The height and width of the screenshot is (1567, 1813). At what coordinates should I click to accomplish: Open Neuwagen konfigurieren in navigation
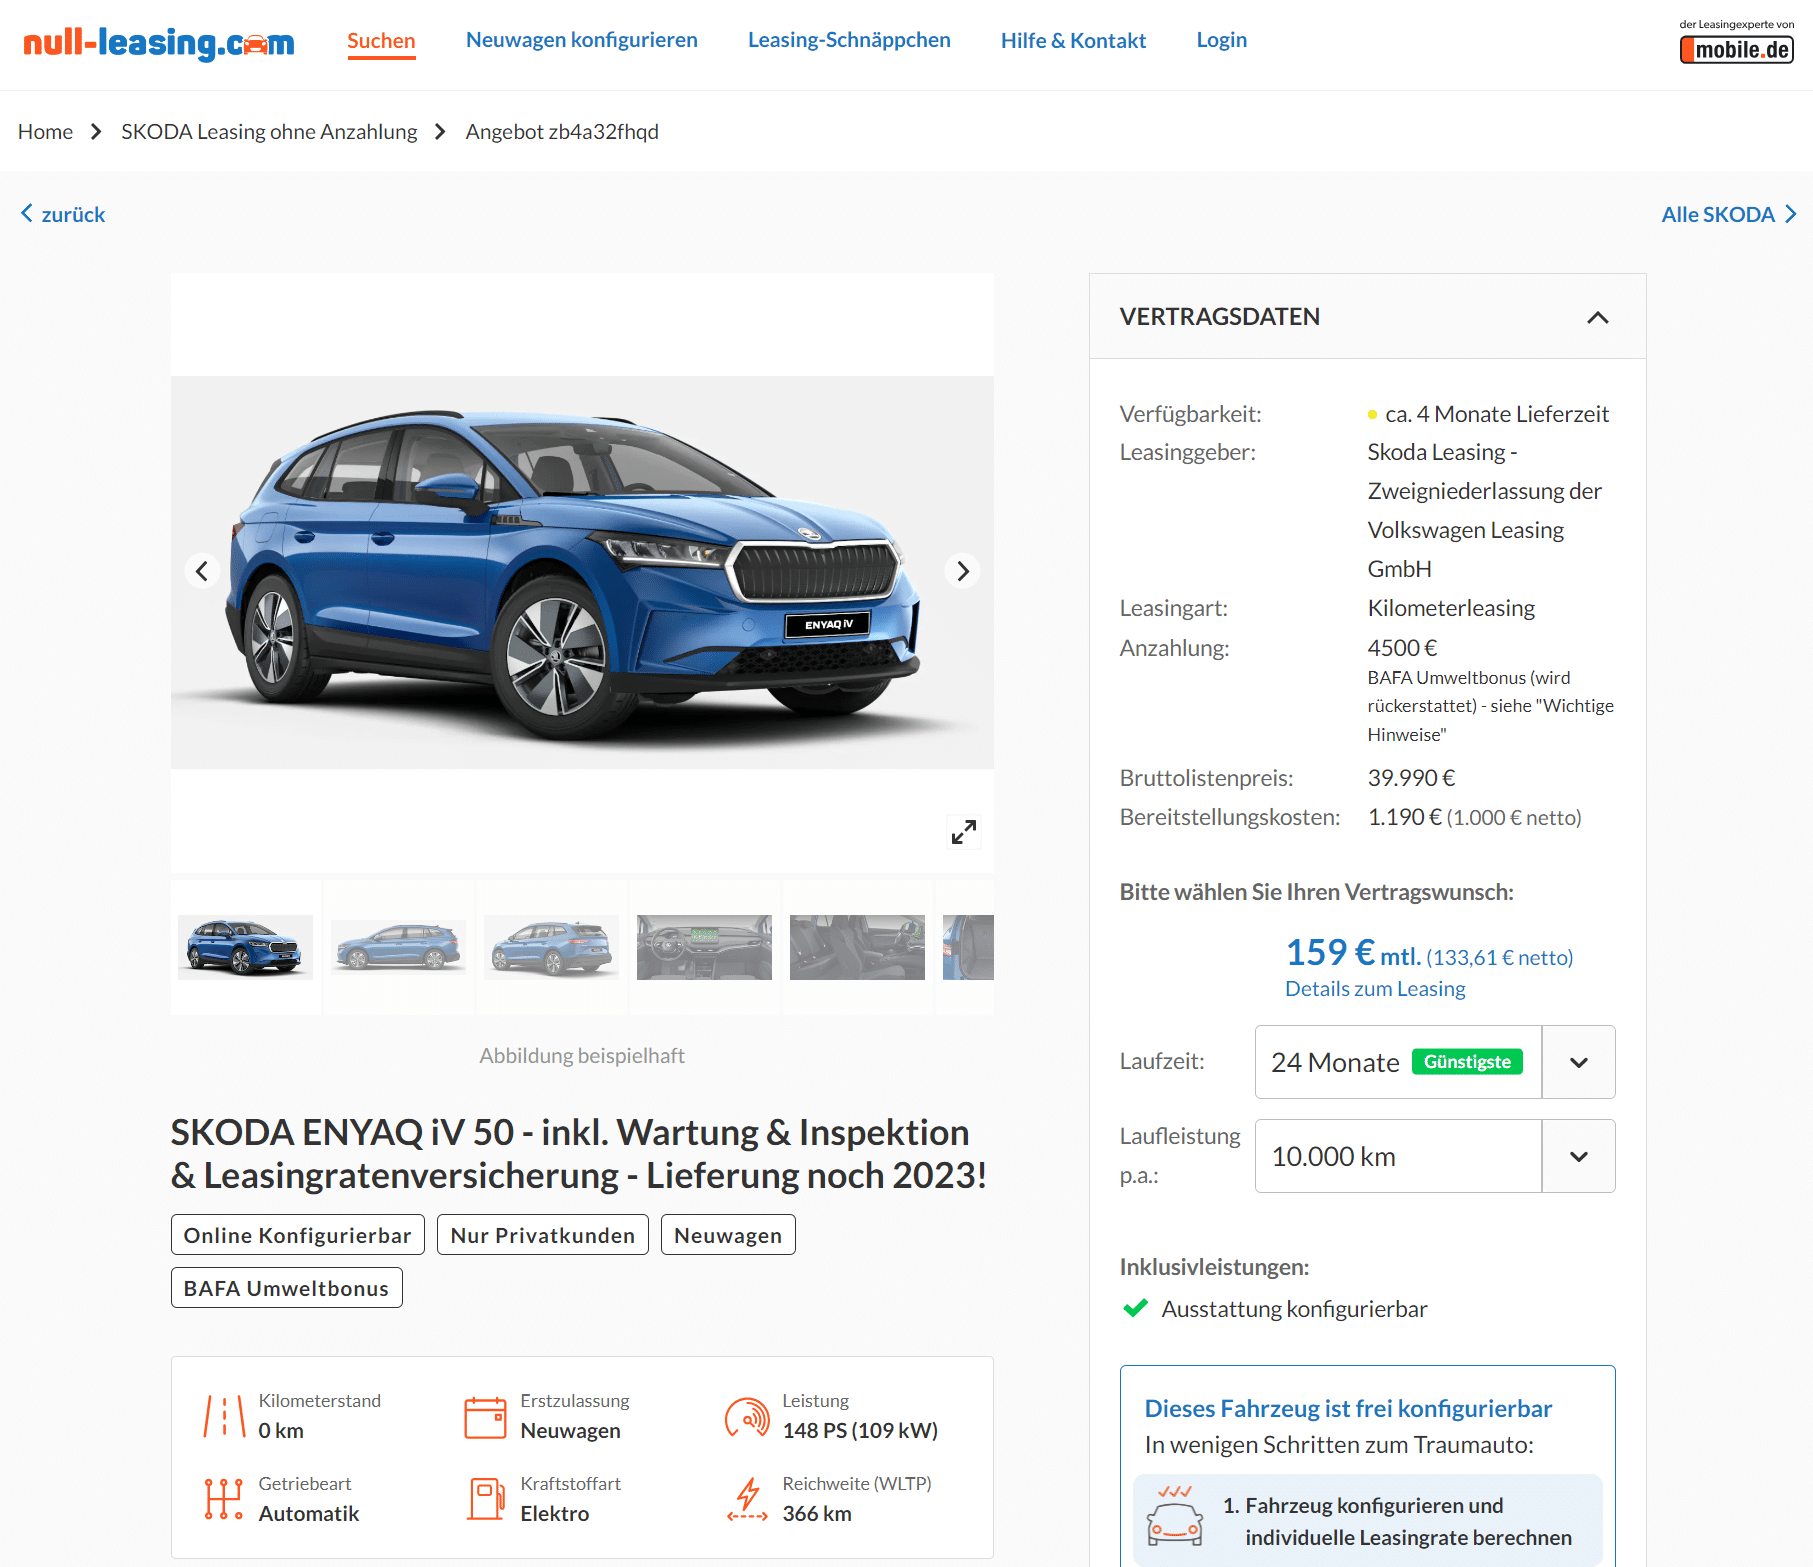tap(582, 40)
